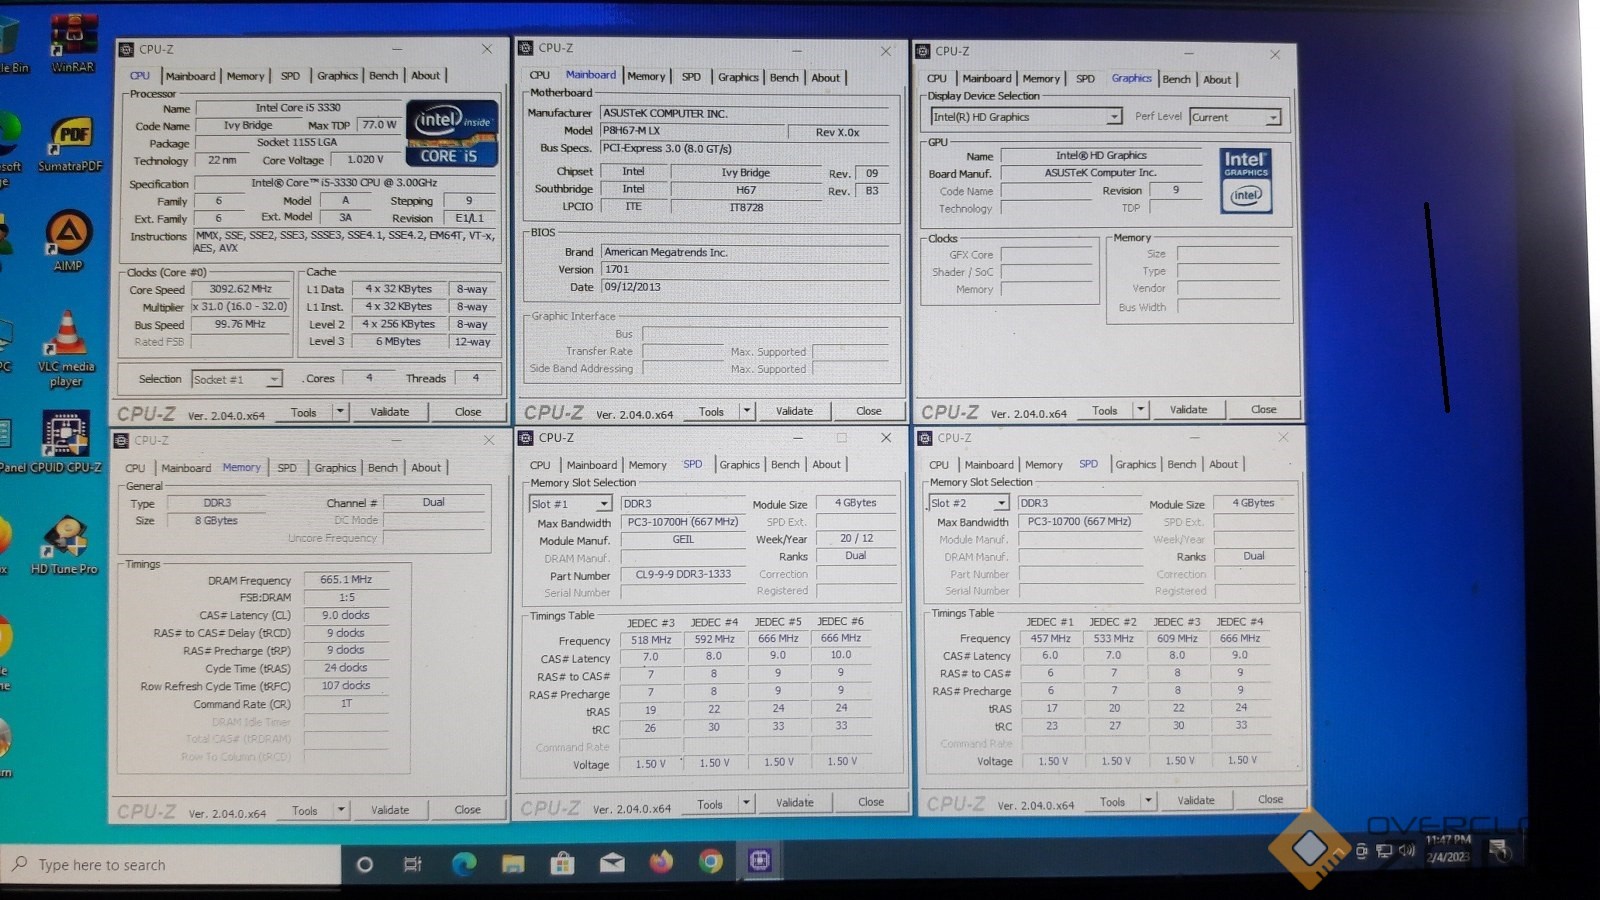1600x900 pixels.
Task: Click Validate in the Memory-tab window
Action: tap(390, 810)
